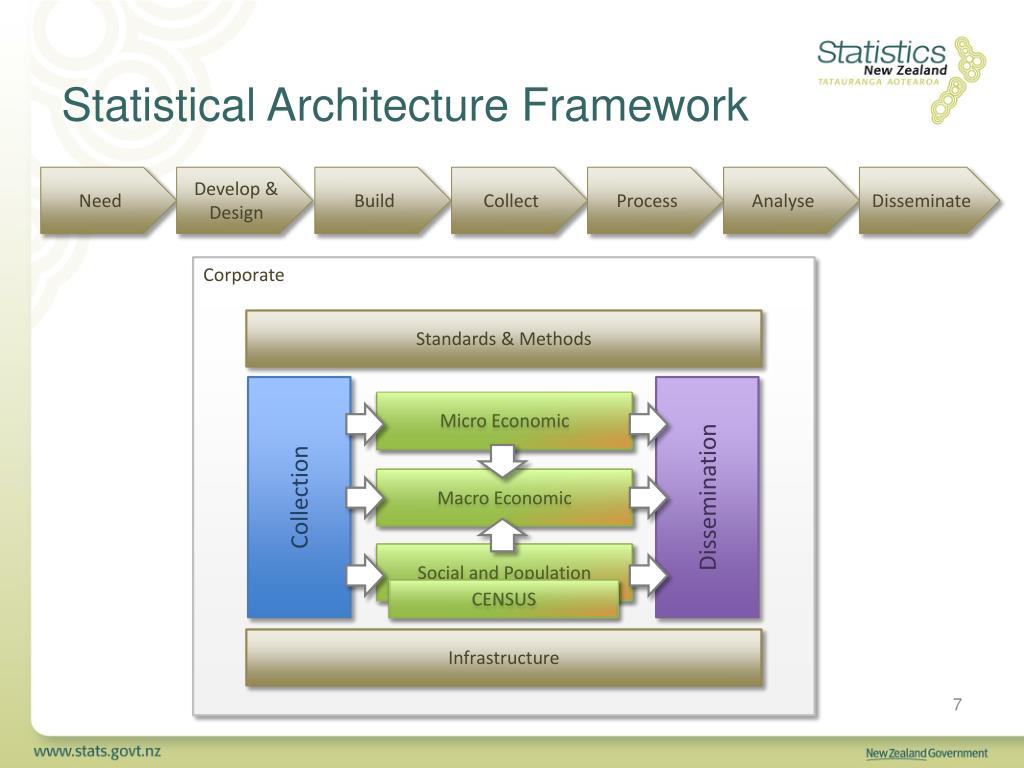
Task: Open the www.stats.govt.nz link
Action: (97, 751)
